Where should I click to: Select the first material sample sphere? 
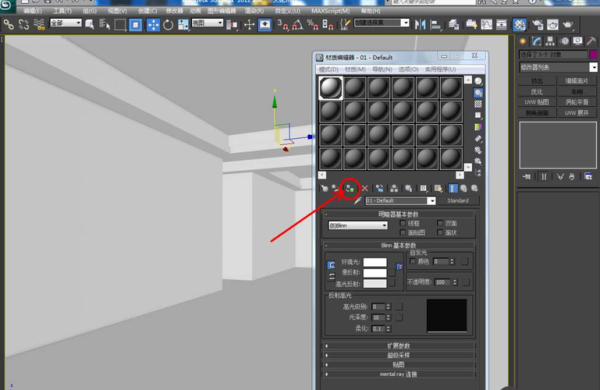[x=331, y=88]
